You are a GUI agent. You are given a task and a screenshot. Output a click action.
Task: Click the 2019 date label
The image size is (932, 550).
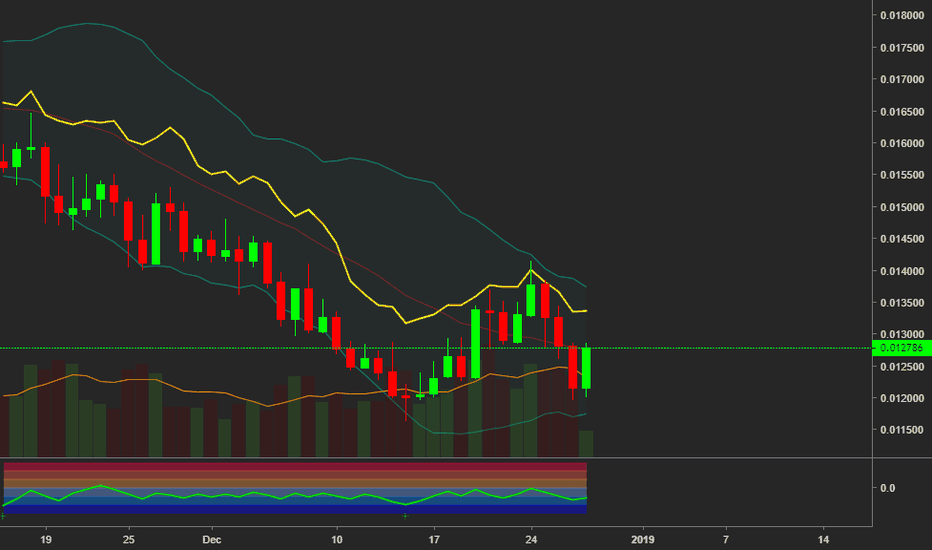(643, 540)
